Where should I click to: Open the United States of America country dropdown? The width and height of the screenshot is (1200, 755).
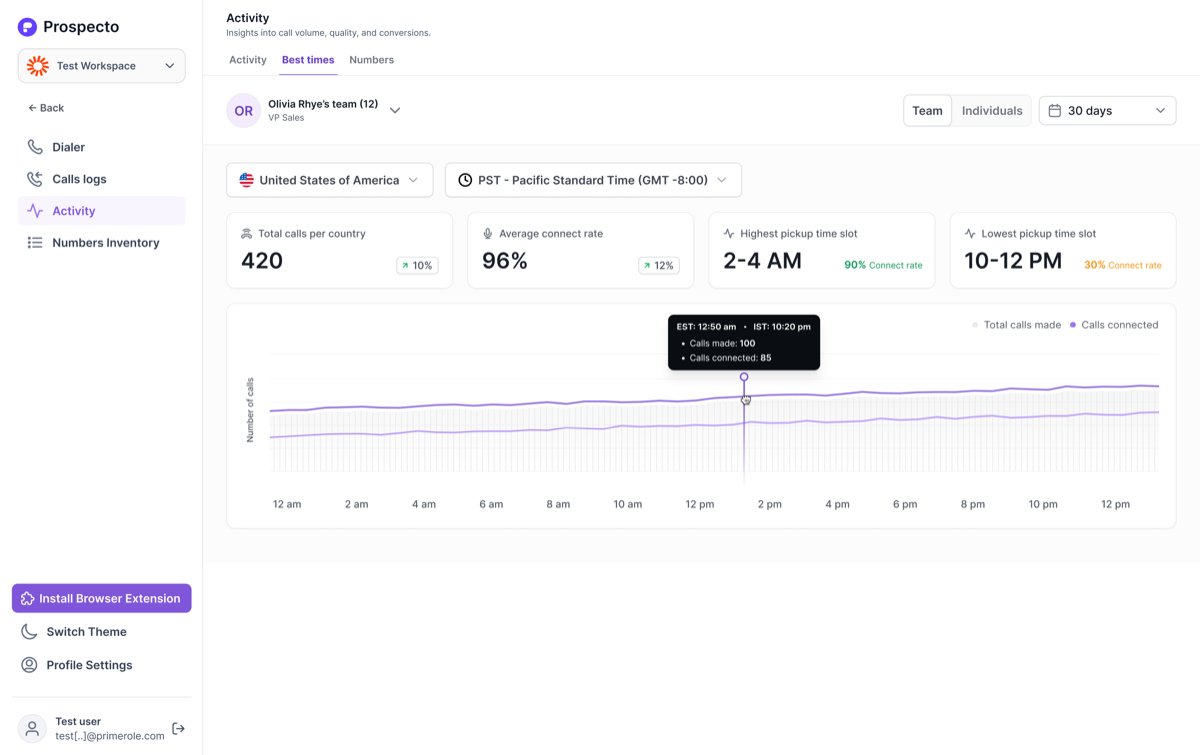tap(329, 180)
